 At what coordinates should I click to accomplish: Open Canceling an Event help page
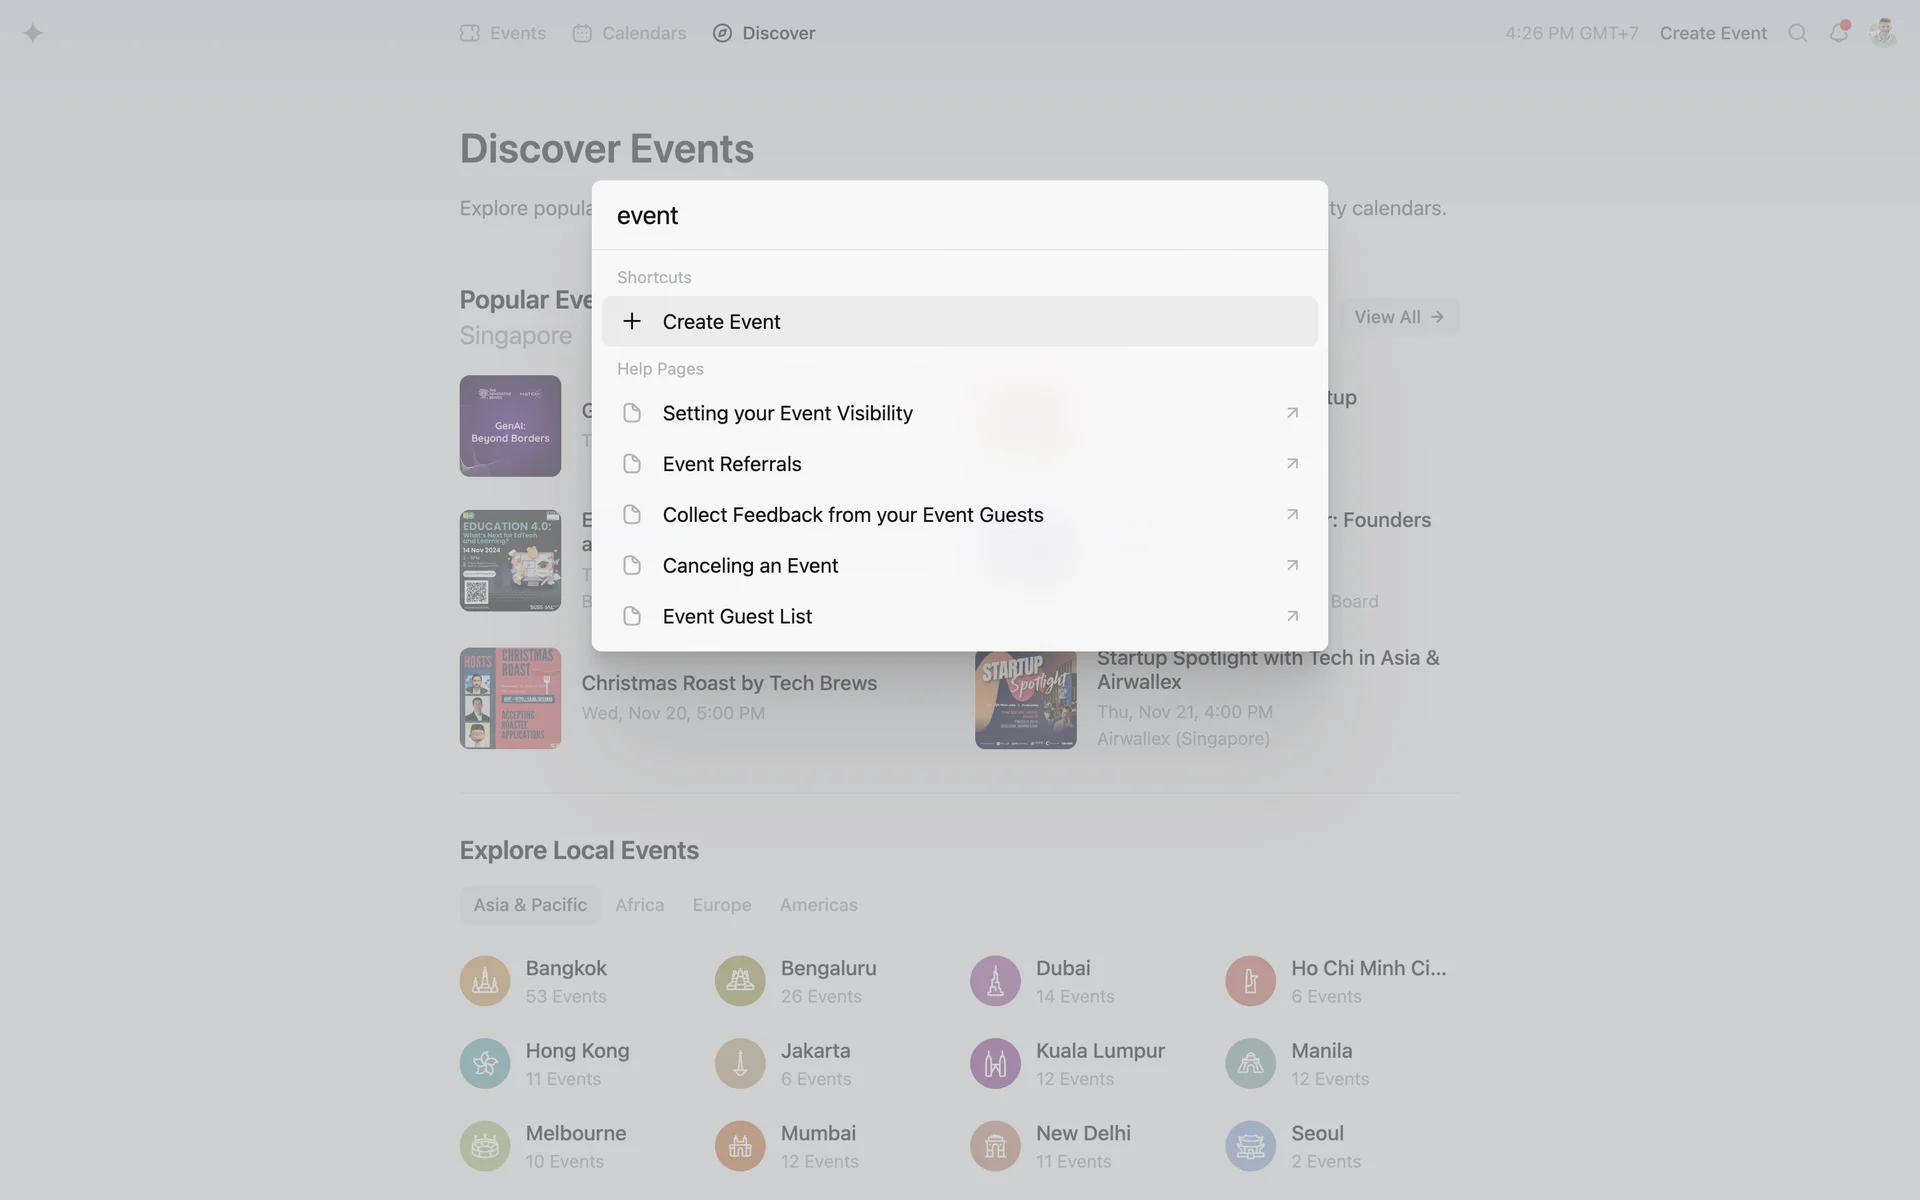(x=750, y=566)
